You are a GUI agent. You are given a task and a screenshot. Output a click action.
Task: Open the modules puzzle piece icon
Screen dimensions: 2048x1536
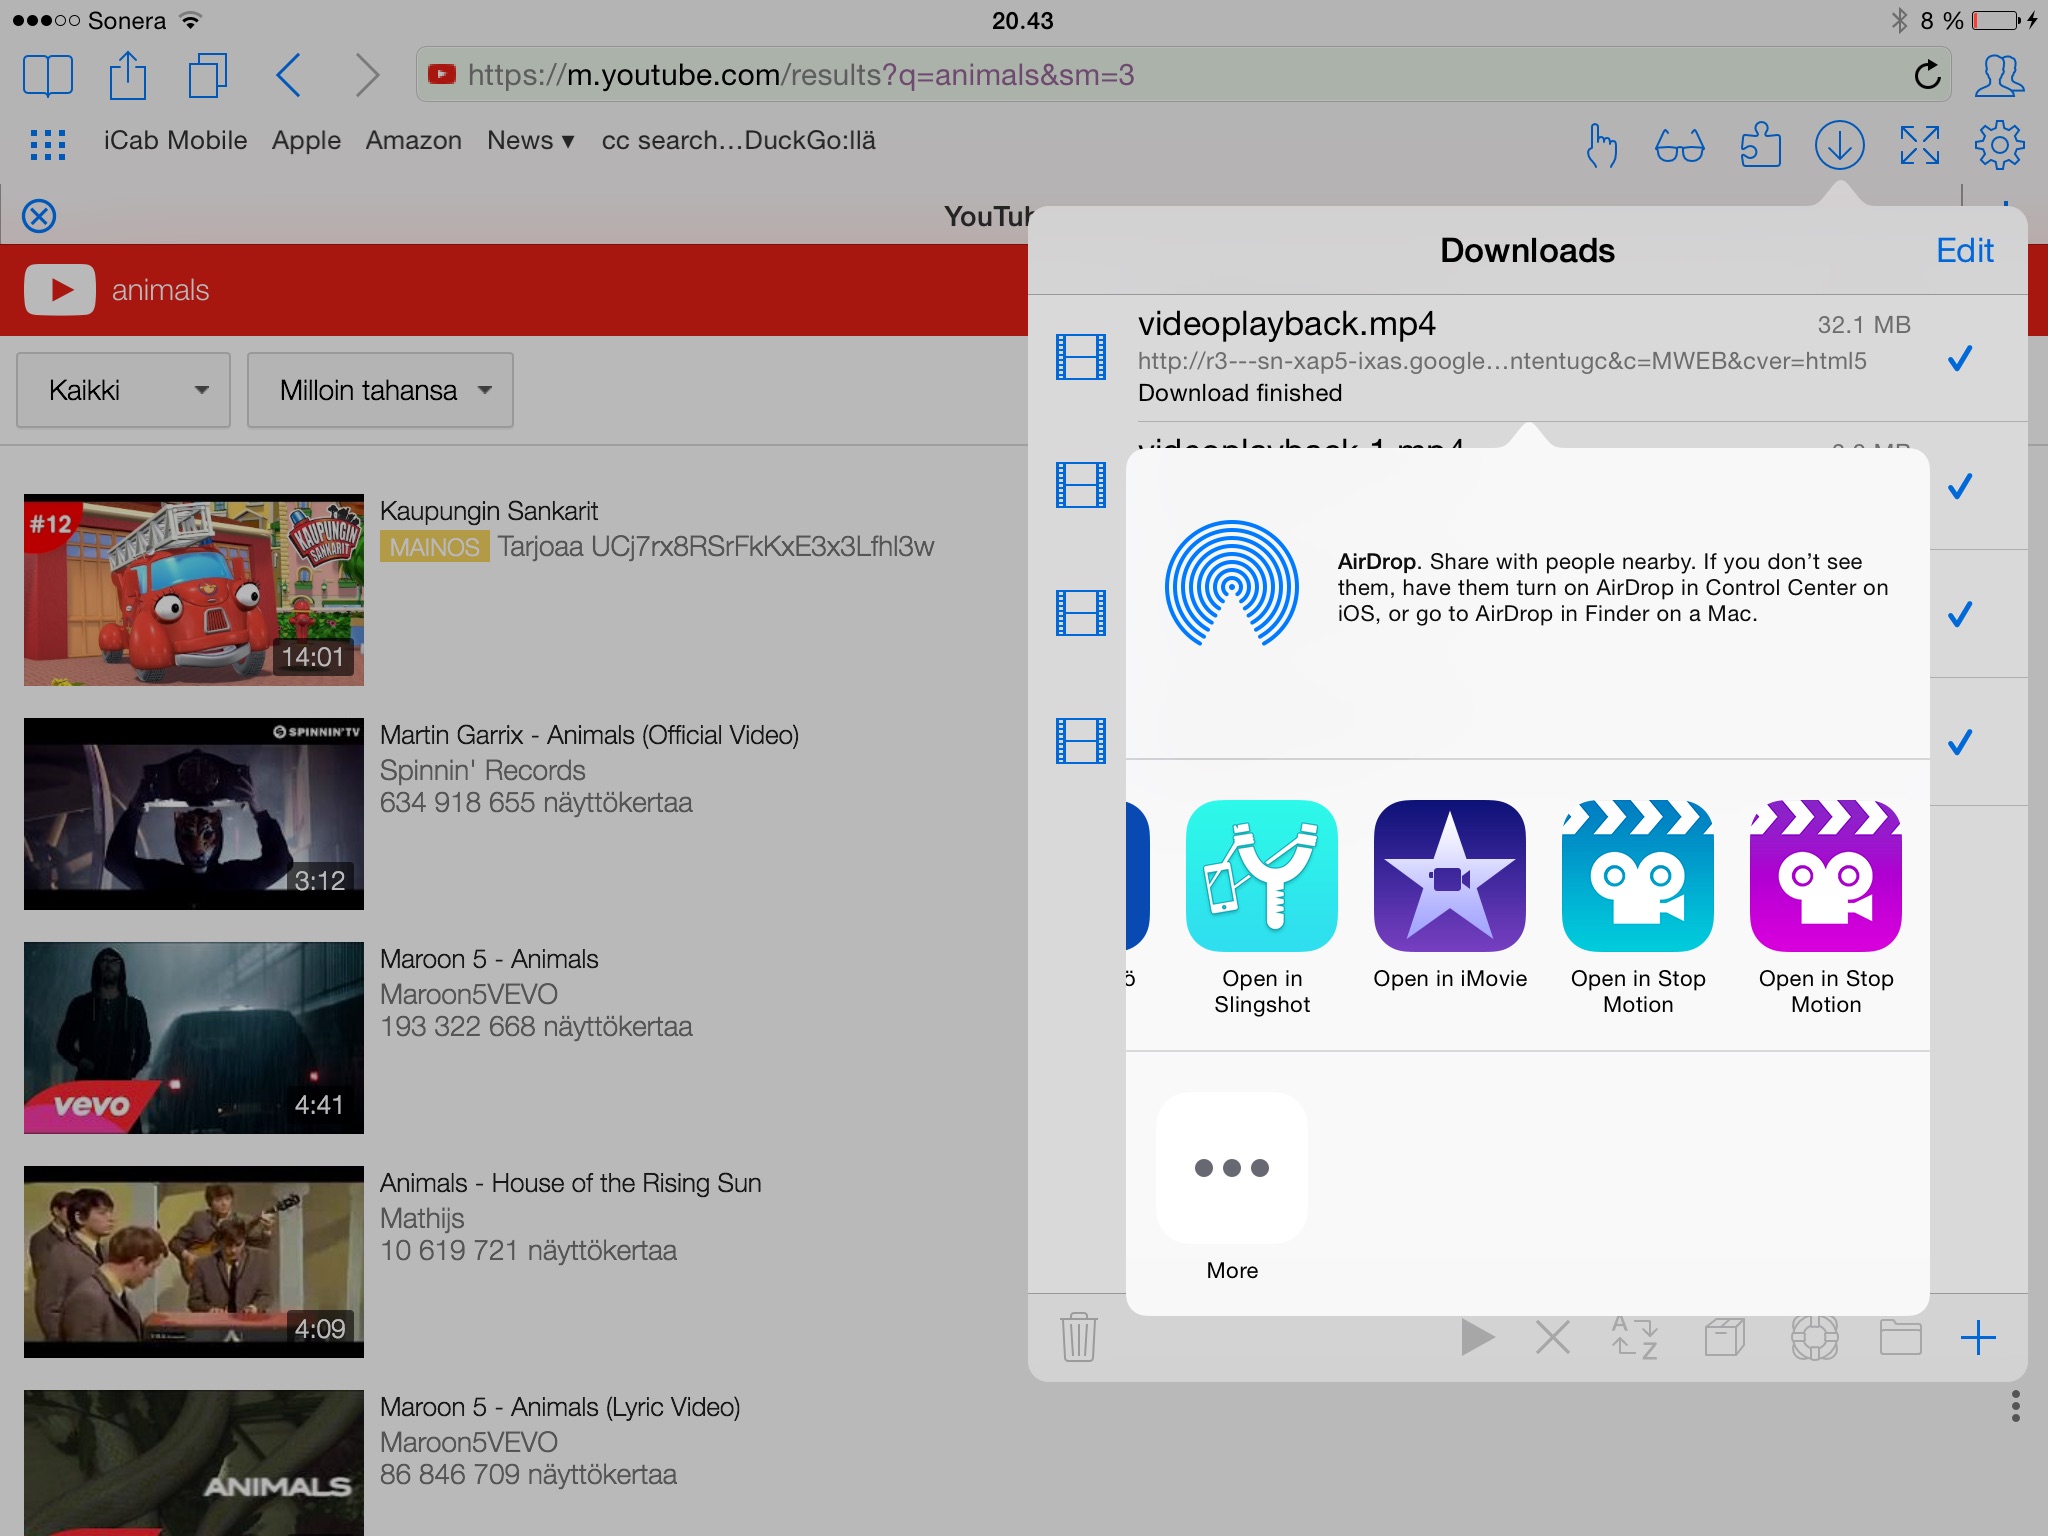click(1760, 146)
